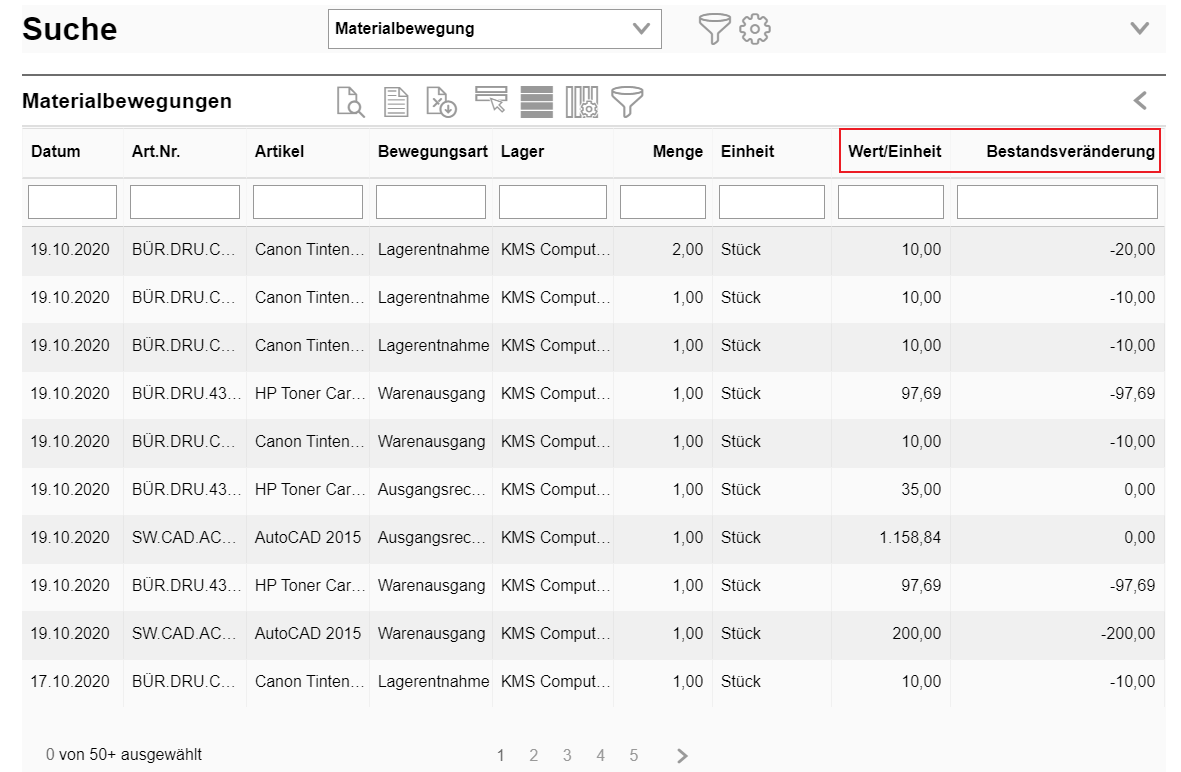Click inside the Artikel filter input field
Viewport: 1181px width, 772px height.
click(307, 201)
